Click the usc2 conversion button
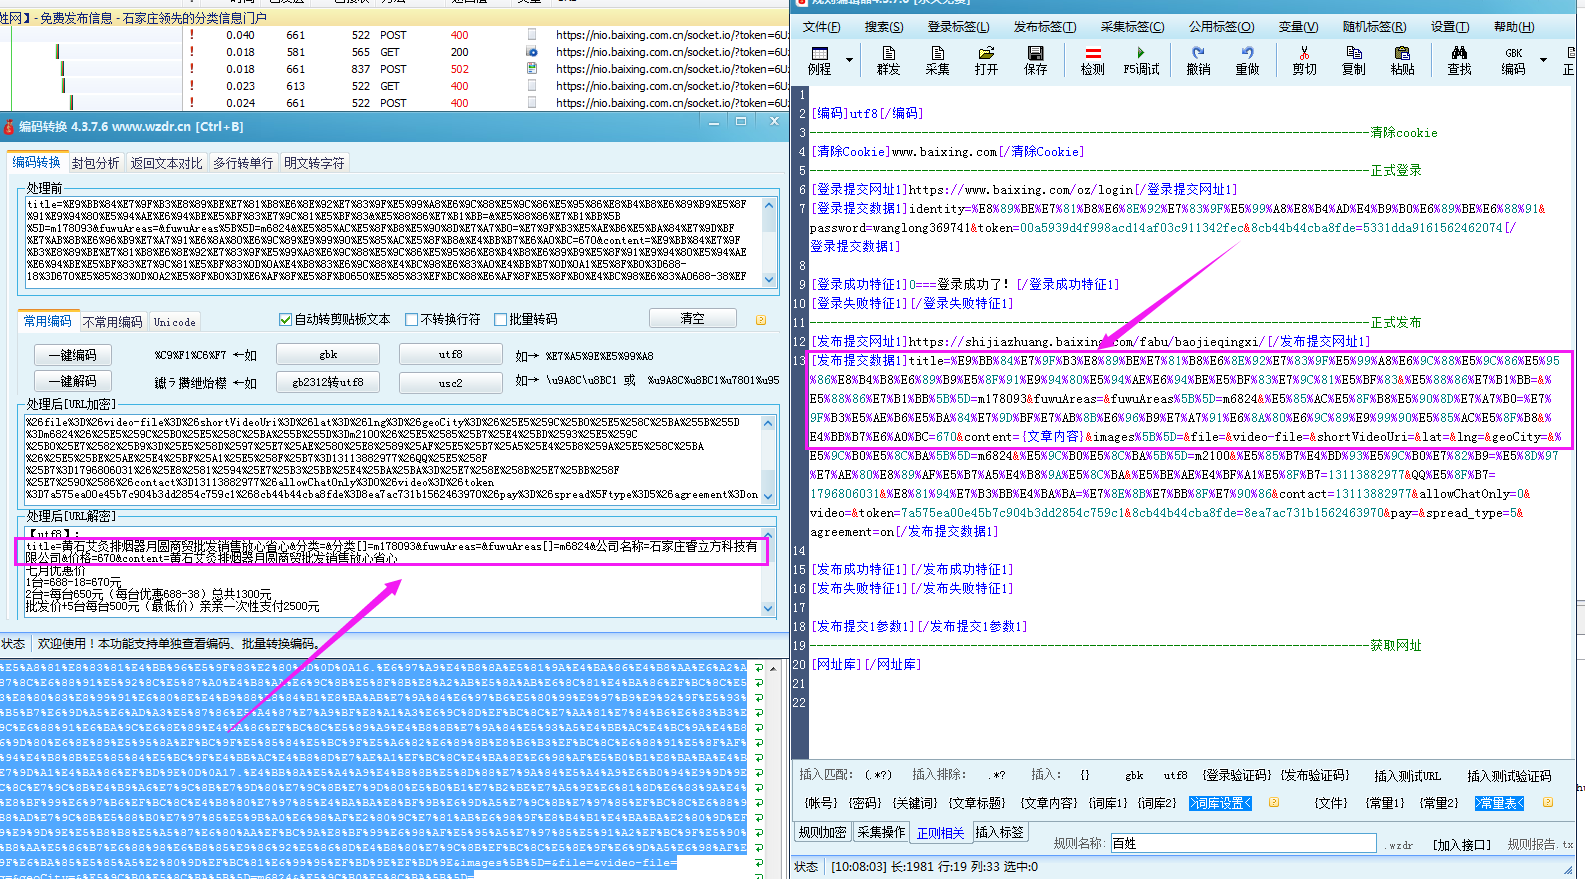 coord(450,382)
